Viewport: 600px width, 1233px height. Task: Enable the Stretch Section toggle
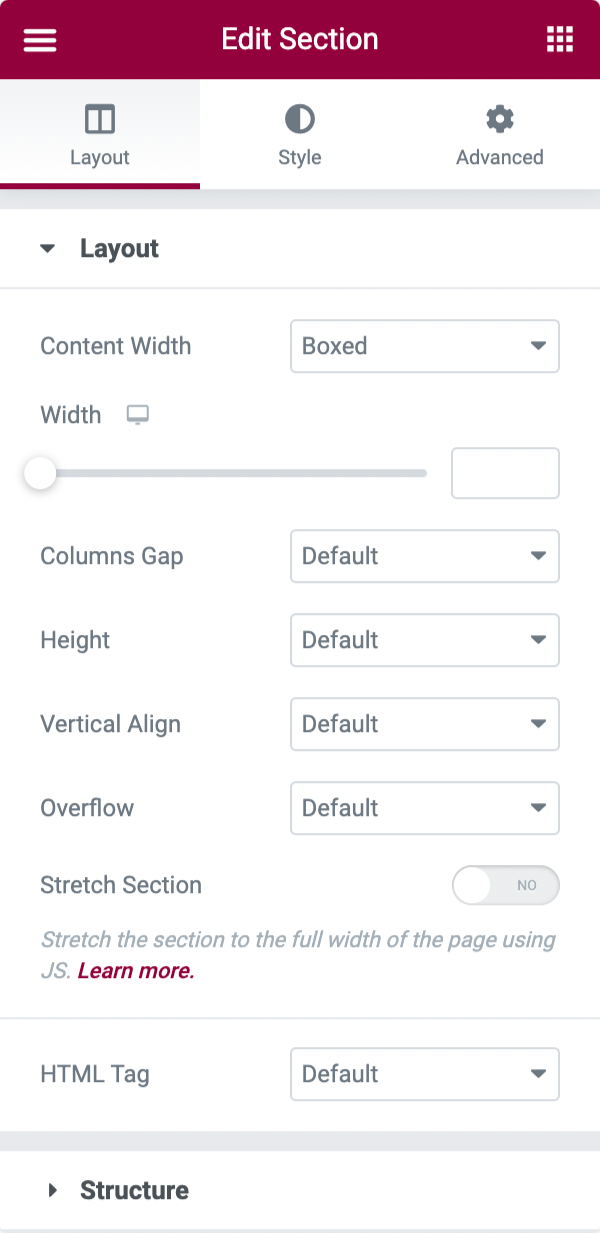click(506, 885)
